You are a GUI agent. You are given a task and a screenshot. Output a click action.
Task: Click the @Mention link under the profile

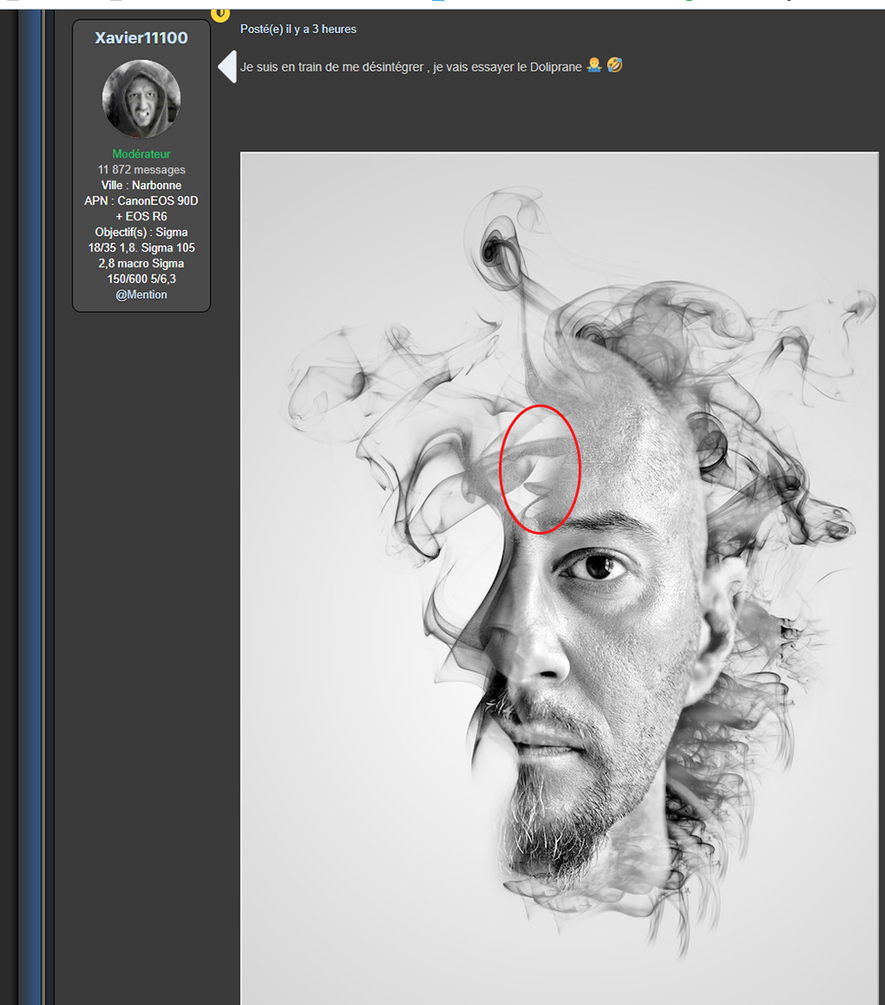(x=141, y=295)
